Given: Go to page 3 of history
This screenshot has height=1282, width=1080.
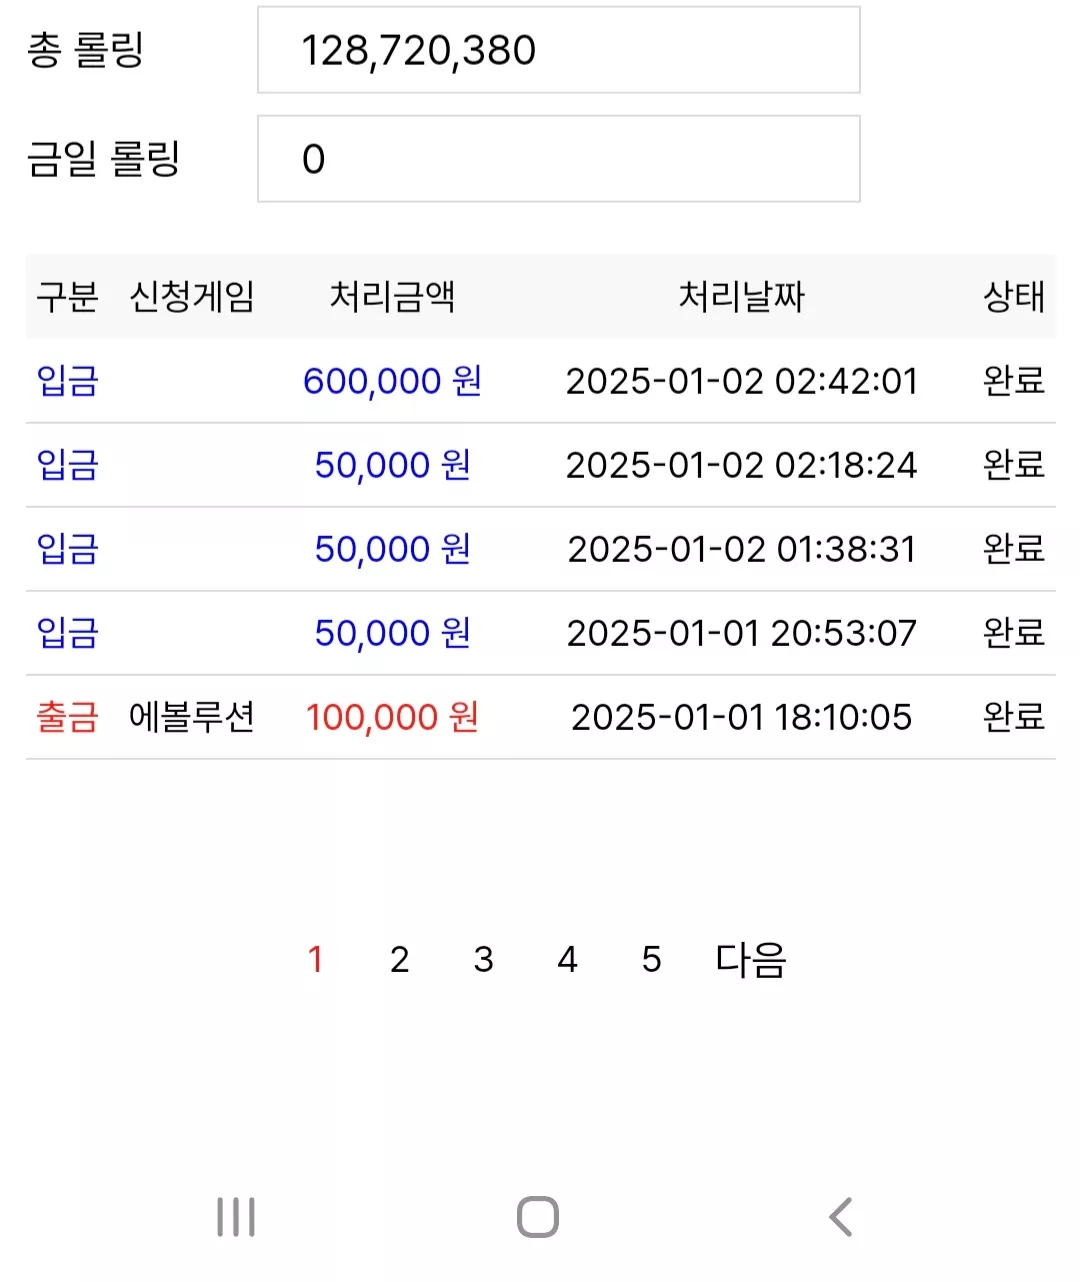Looking at the screenshot, I should 483,960.
